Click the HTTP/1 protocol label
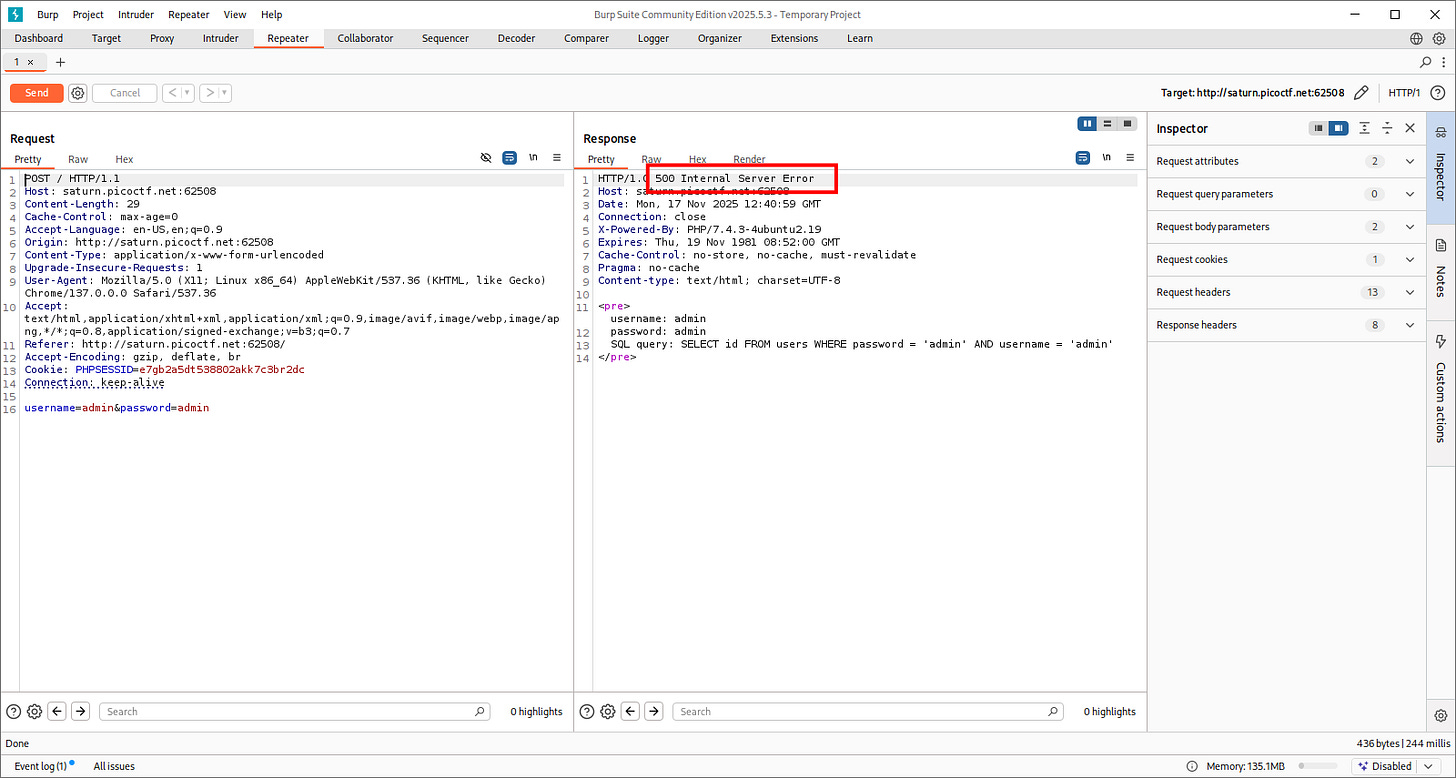This screenshot has height=778, width=1456. click(x=1404, y=93)
